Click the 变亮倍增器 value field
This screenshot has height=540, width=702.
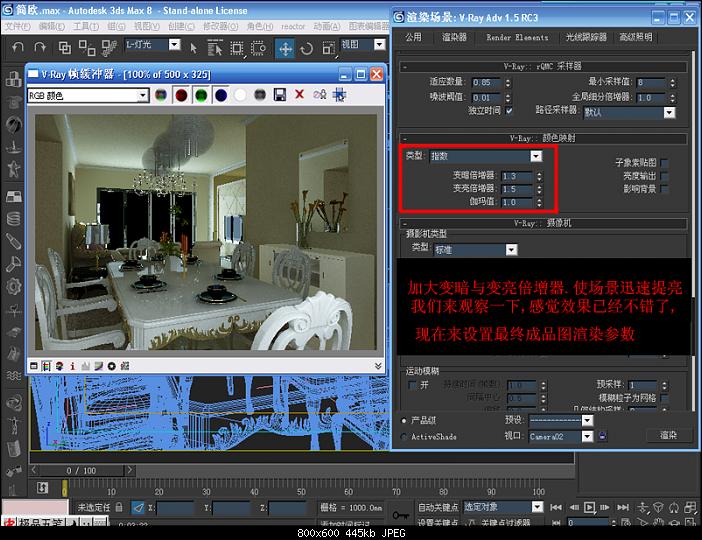click(516, 189)
